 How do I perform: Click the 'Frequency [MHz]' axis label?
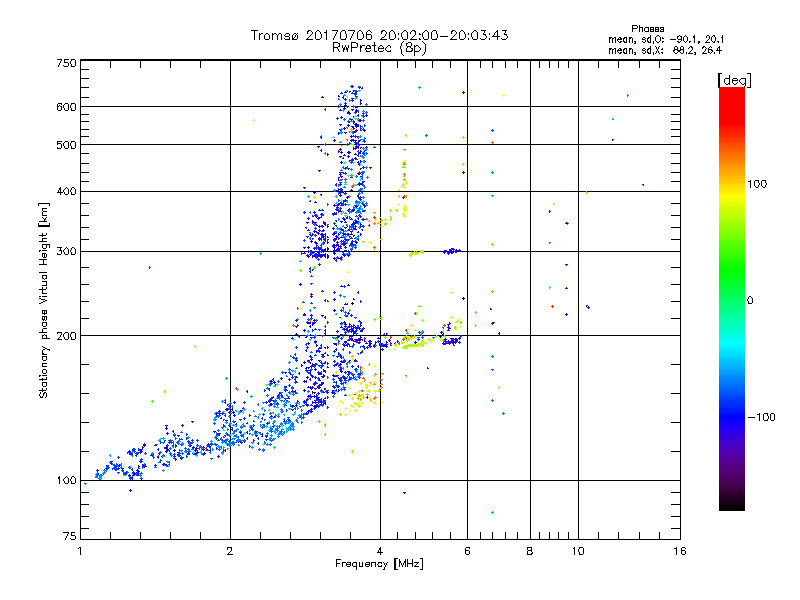coord(379,564)
